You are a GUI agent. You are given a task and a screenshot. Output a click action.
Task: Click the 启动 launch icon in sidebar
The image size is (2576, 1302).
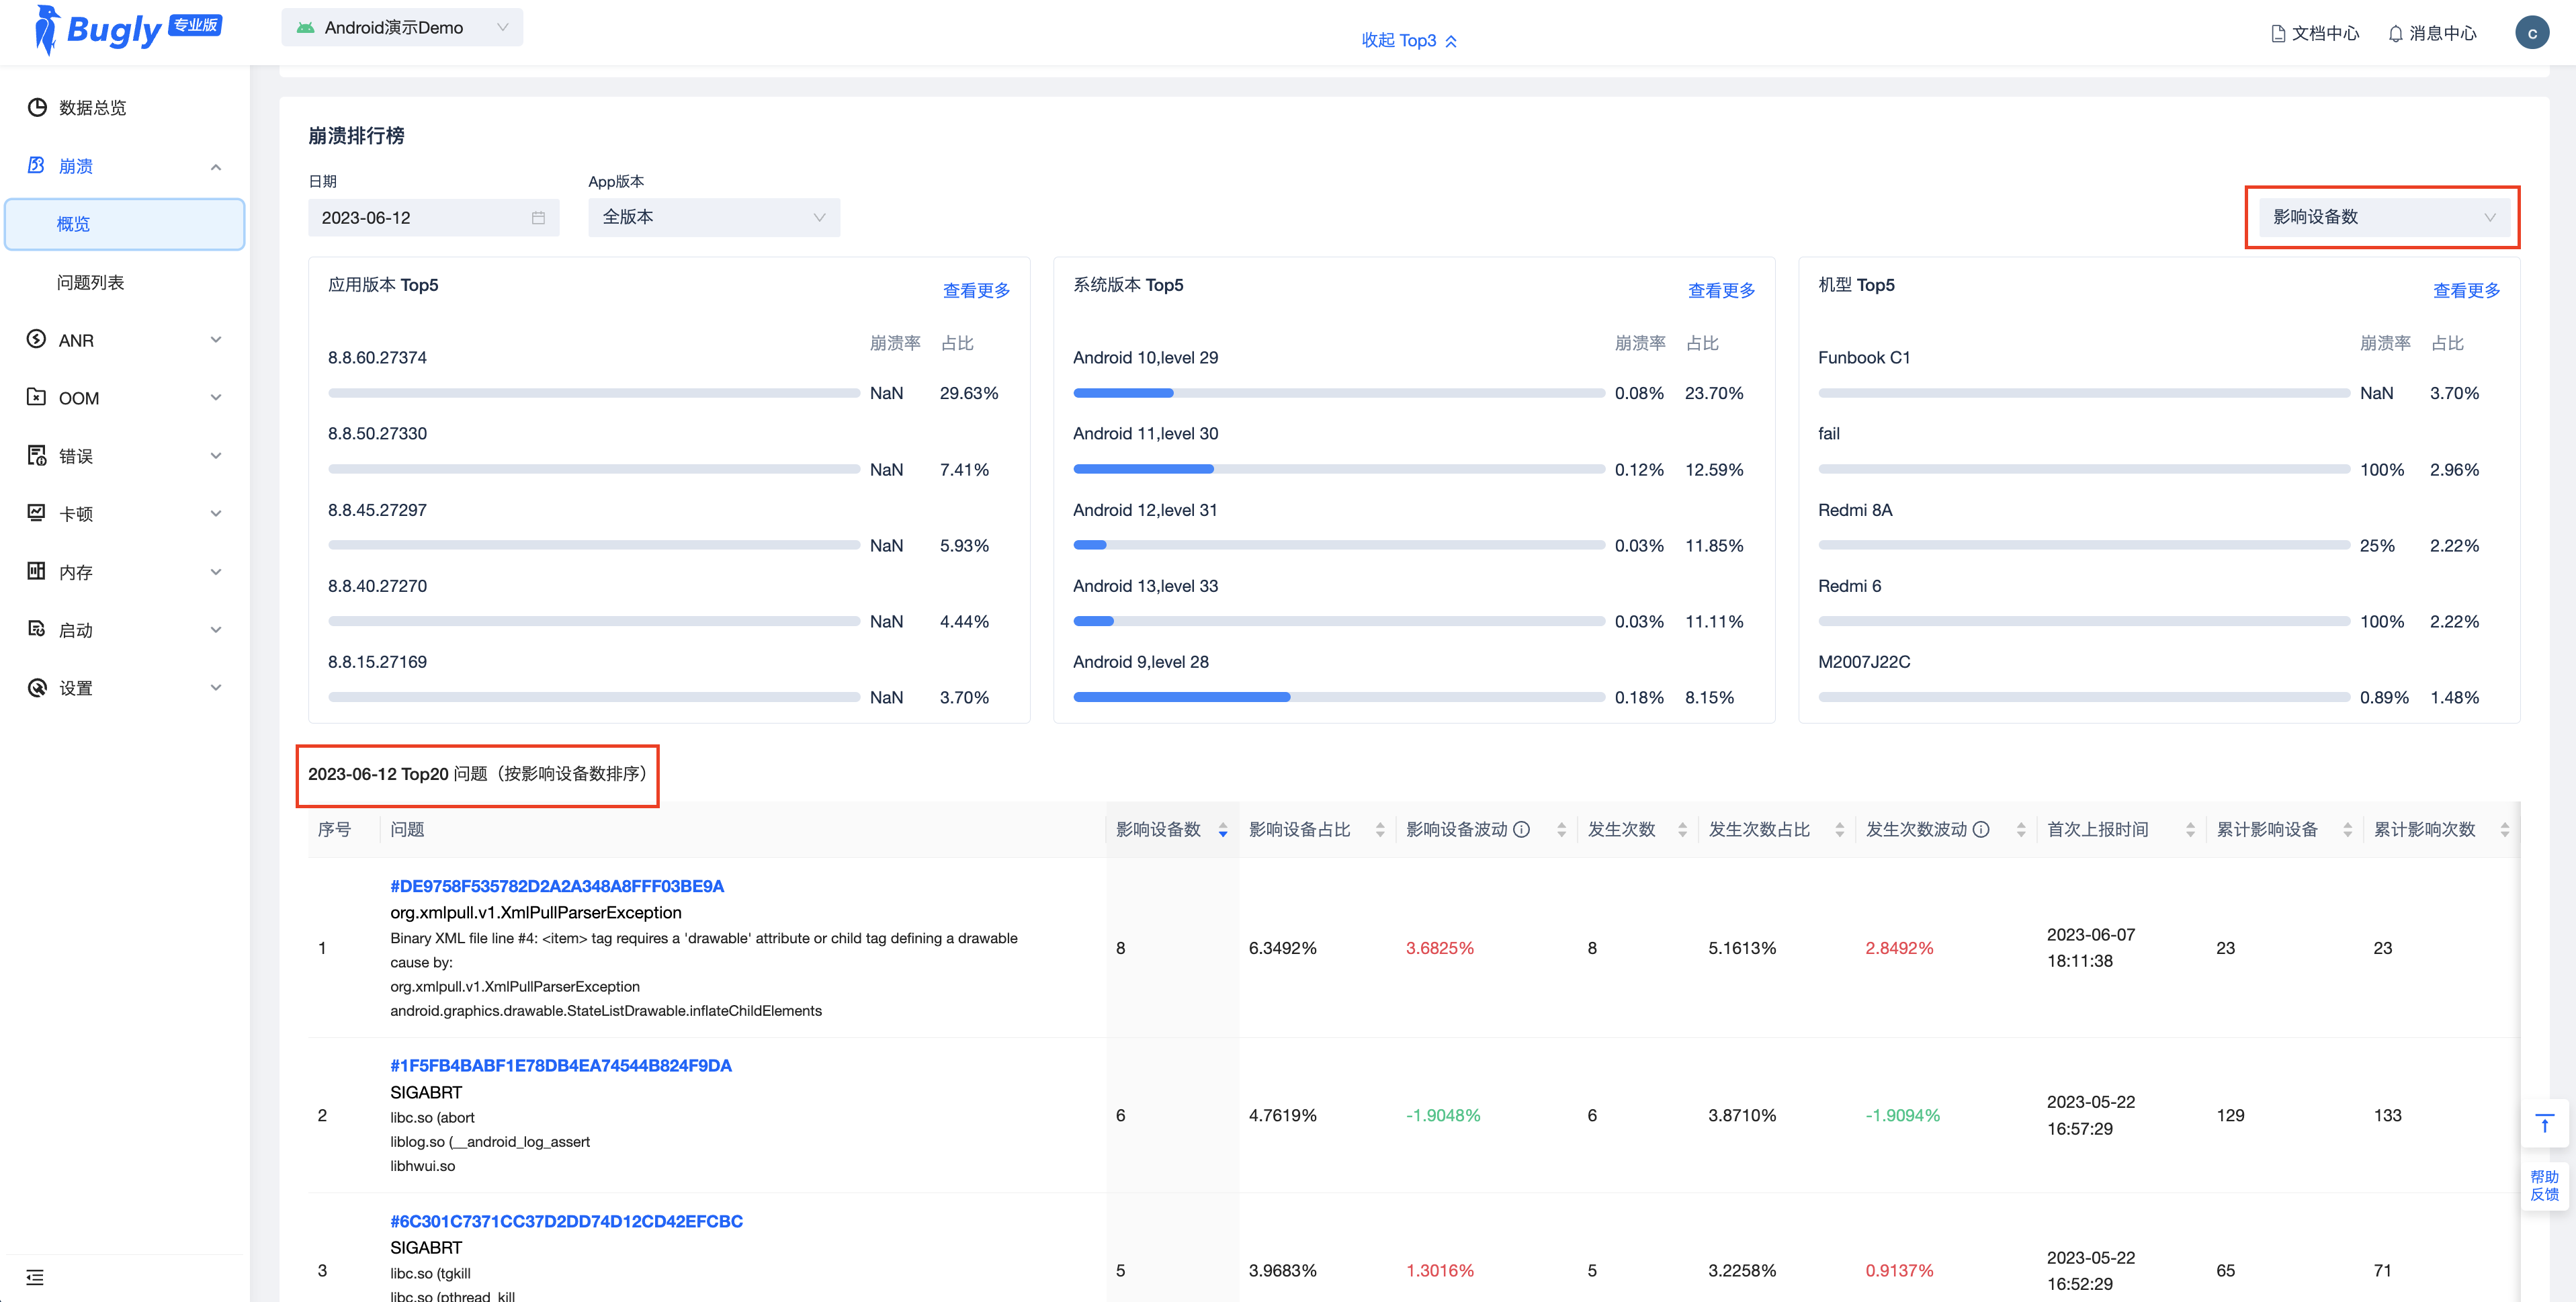pyautogui.click(x=37, y=629)
